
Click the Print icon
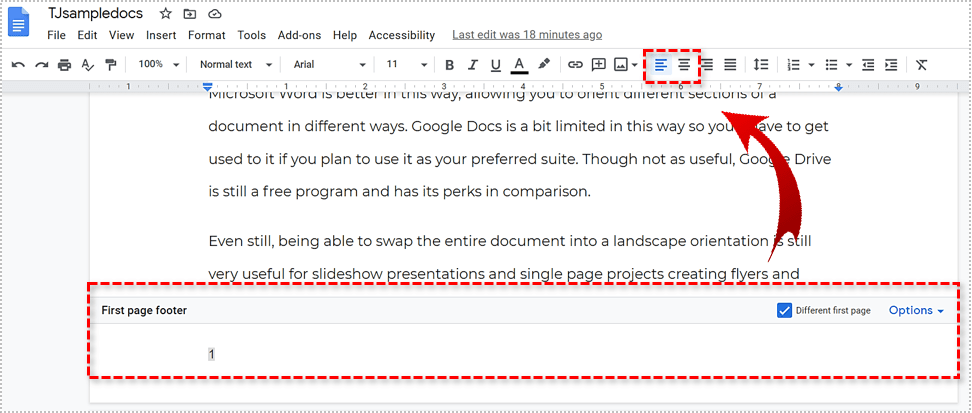[x=64, y=65]
